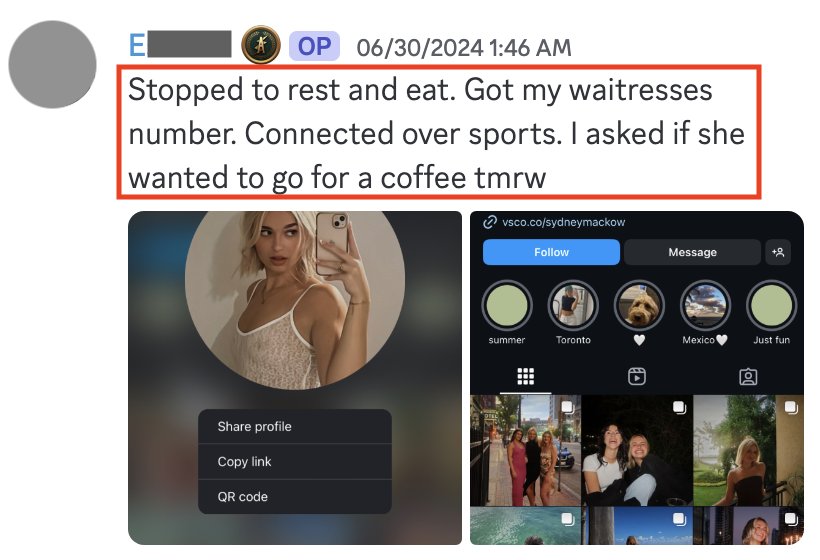Image resolution: width=820 pixels, height=560 pixels.
Task: Open the Toronto story highlight
Action: (573, 306)
